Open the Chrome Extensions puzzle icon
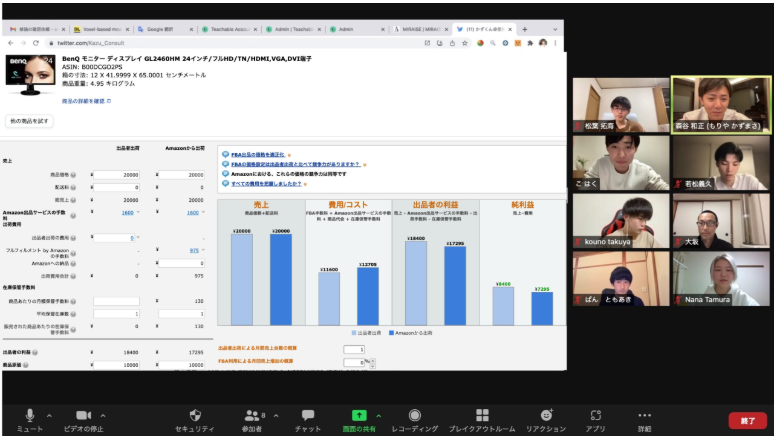 coord(530,43)
